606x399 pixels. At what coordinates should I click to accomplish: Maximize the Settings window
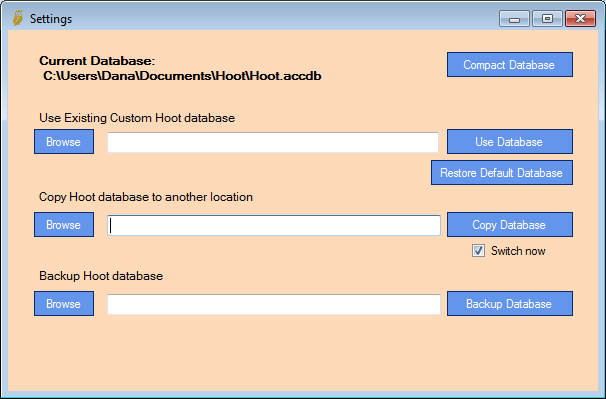(547, 19)
